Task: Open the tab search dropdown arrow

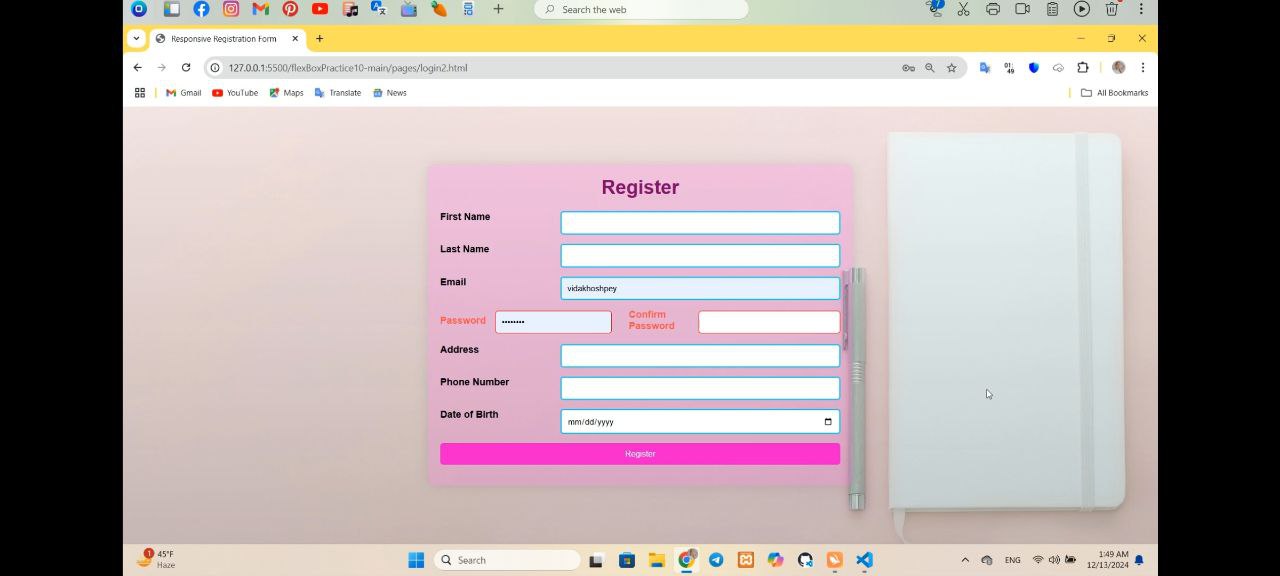Action: (137, 39)
